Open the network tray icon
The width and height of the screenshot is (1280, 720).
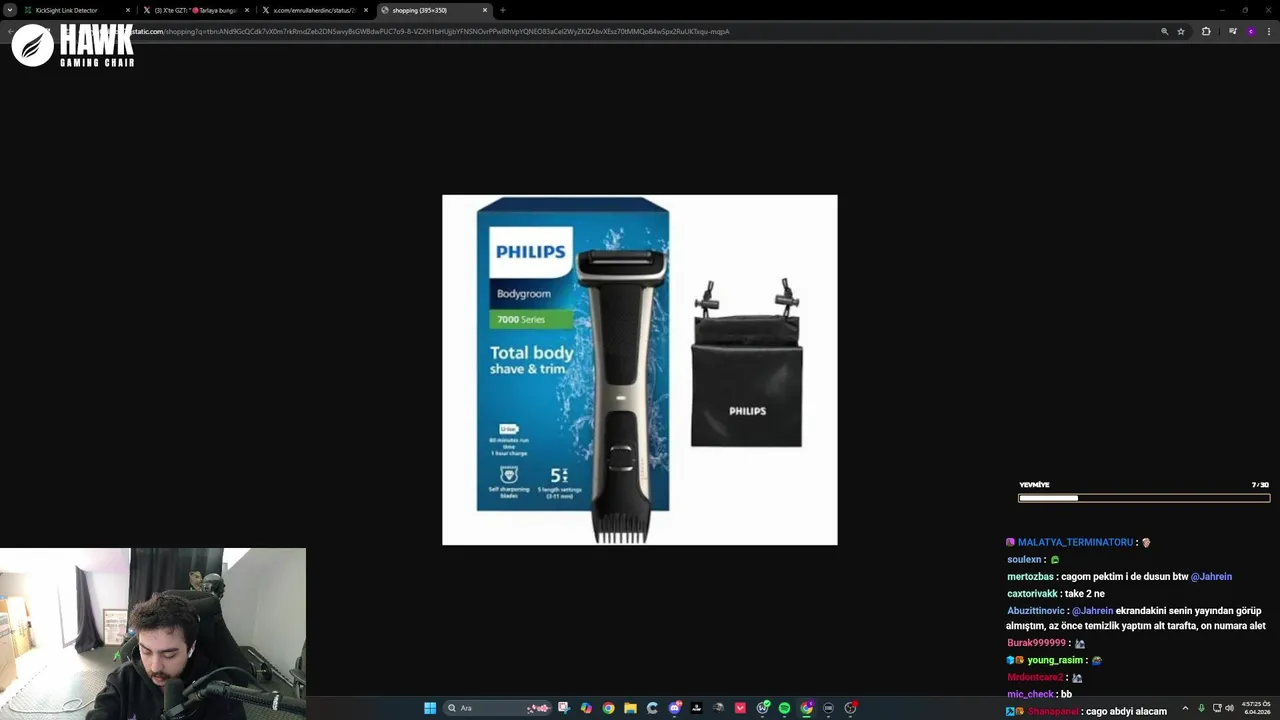[x=1215, y=708]
